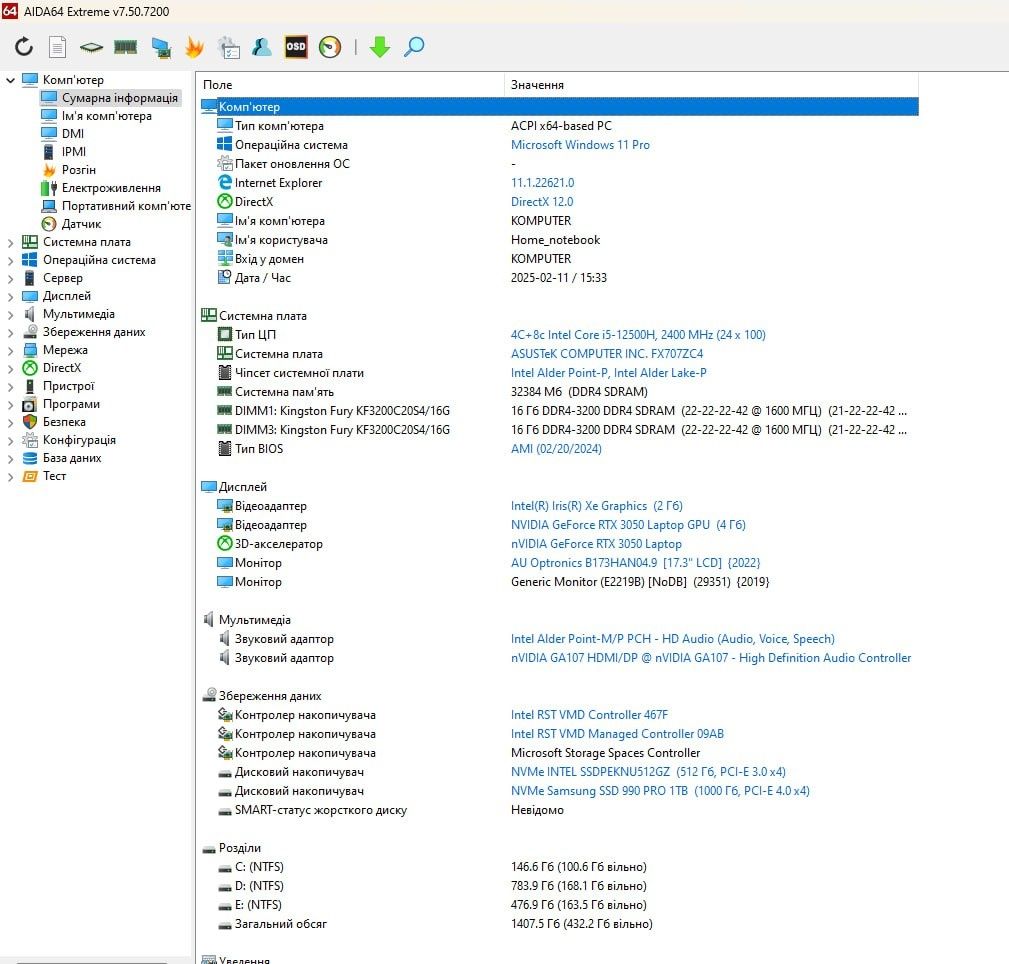Expand the Дисплей tree node
The height and width of the screenshot is (964, 1009).
coord(10,297)
